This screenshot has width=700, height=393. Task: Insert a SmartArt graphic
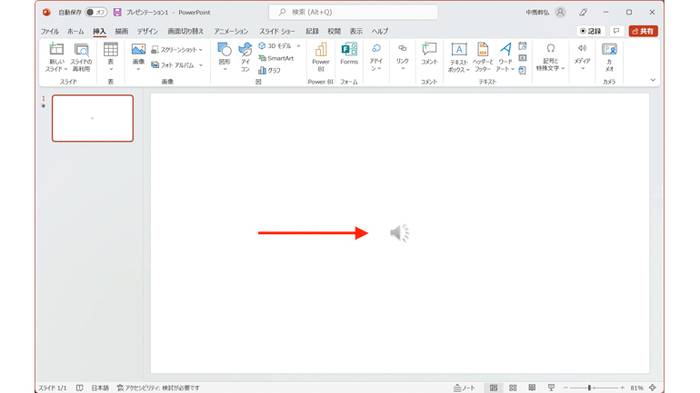click(x=276, y=58)
